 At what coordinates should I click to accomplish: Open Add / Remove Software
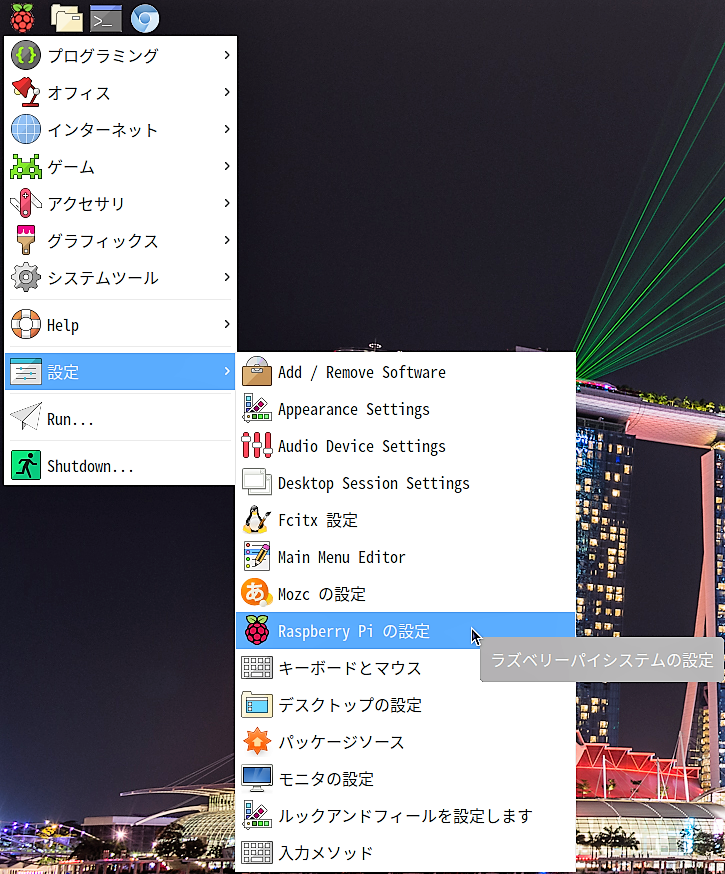tap(406, 372)
